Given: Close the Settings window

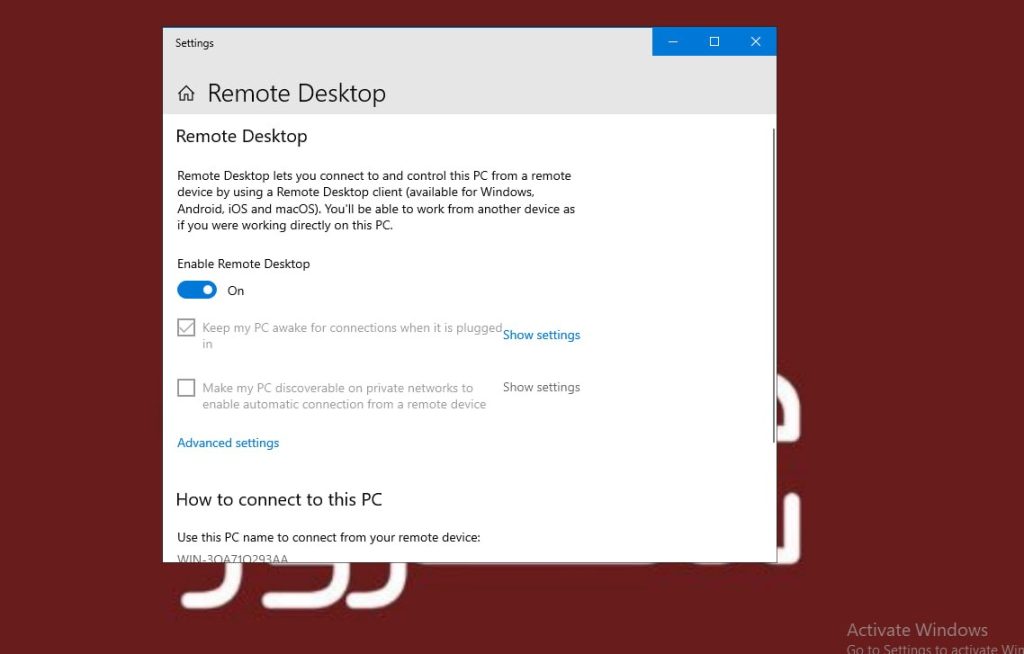Looking at the screenshot, I should 756,41.
